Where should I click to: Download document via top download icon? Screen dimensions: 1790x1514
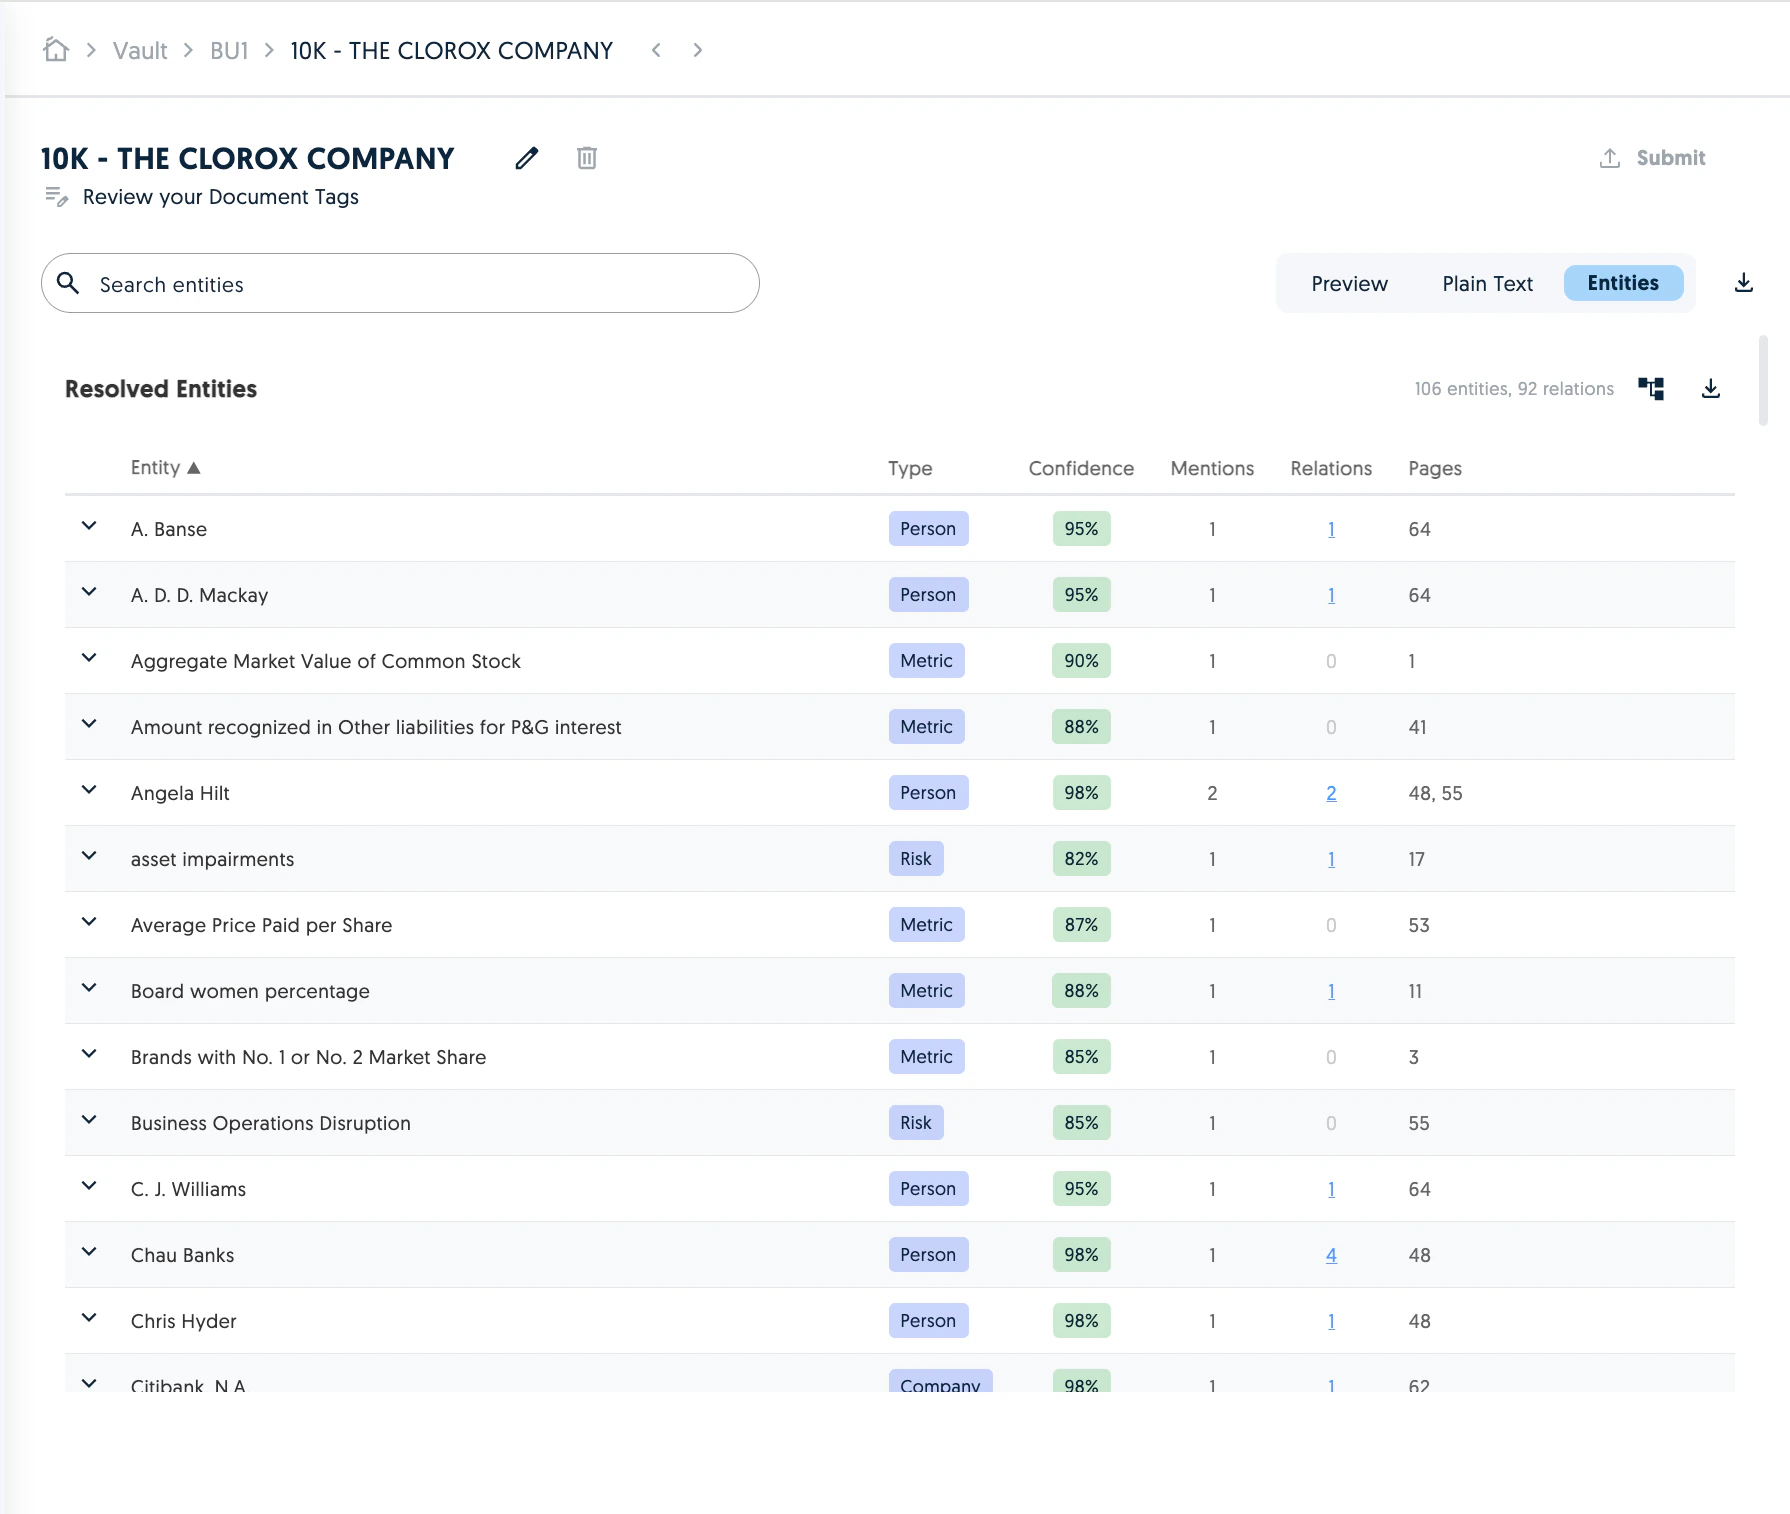pyautogui.click(x=1744, y=283)
